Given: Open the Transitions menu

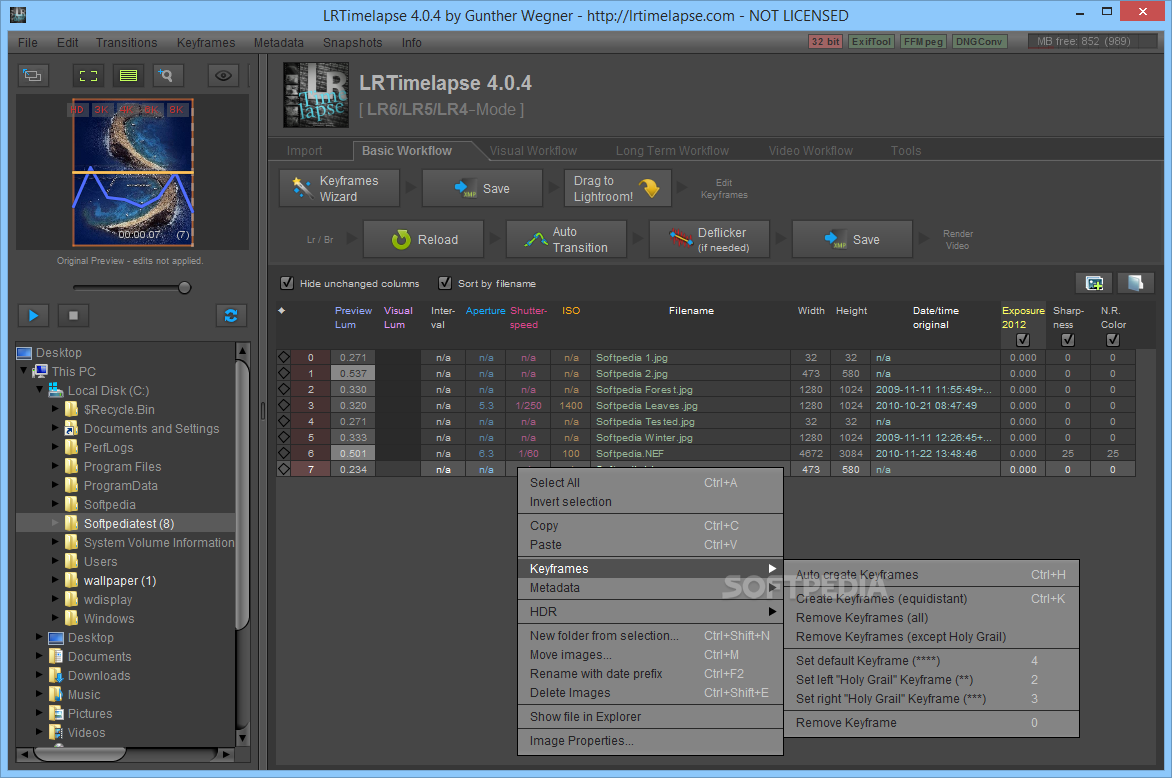Looking at the screenshot, I should [x=126, y=43].
